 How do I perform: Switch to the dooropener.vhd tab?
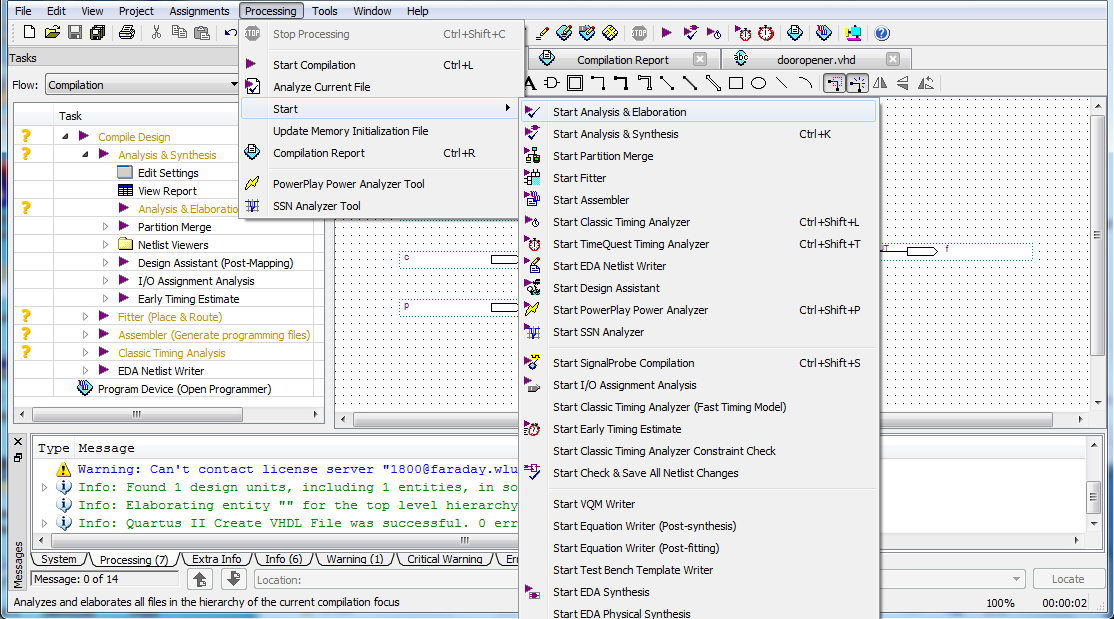(816, 60)
